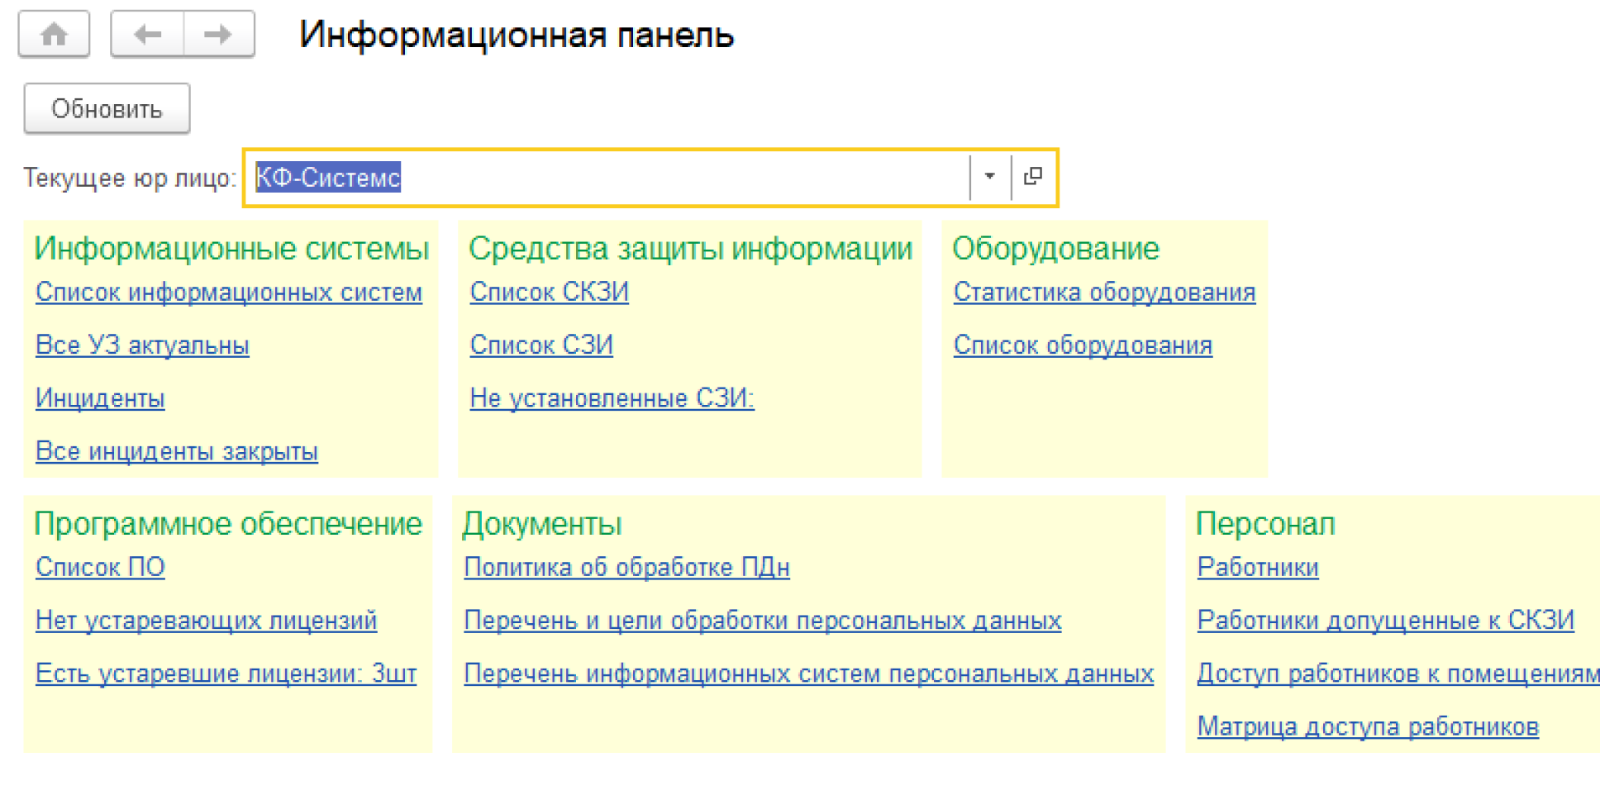Click the Информационная панель page title
The height and width of the screenshot is (800, 1600).
[517, 35]
